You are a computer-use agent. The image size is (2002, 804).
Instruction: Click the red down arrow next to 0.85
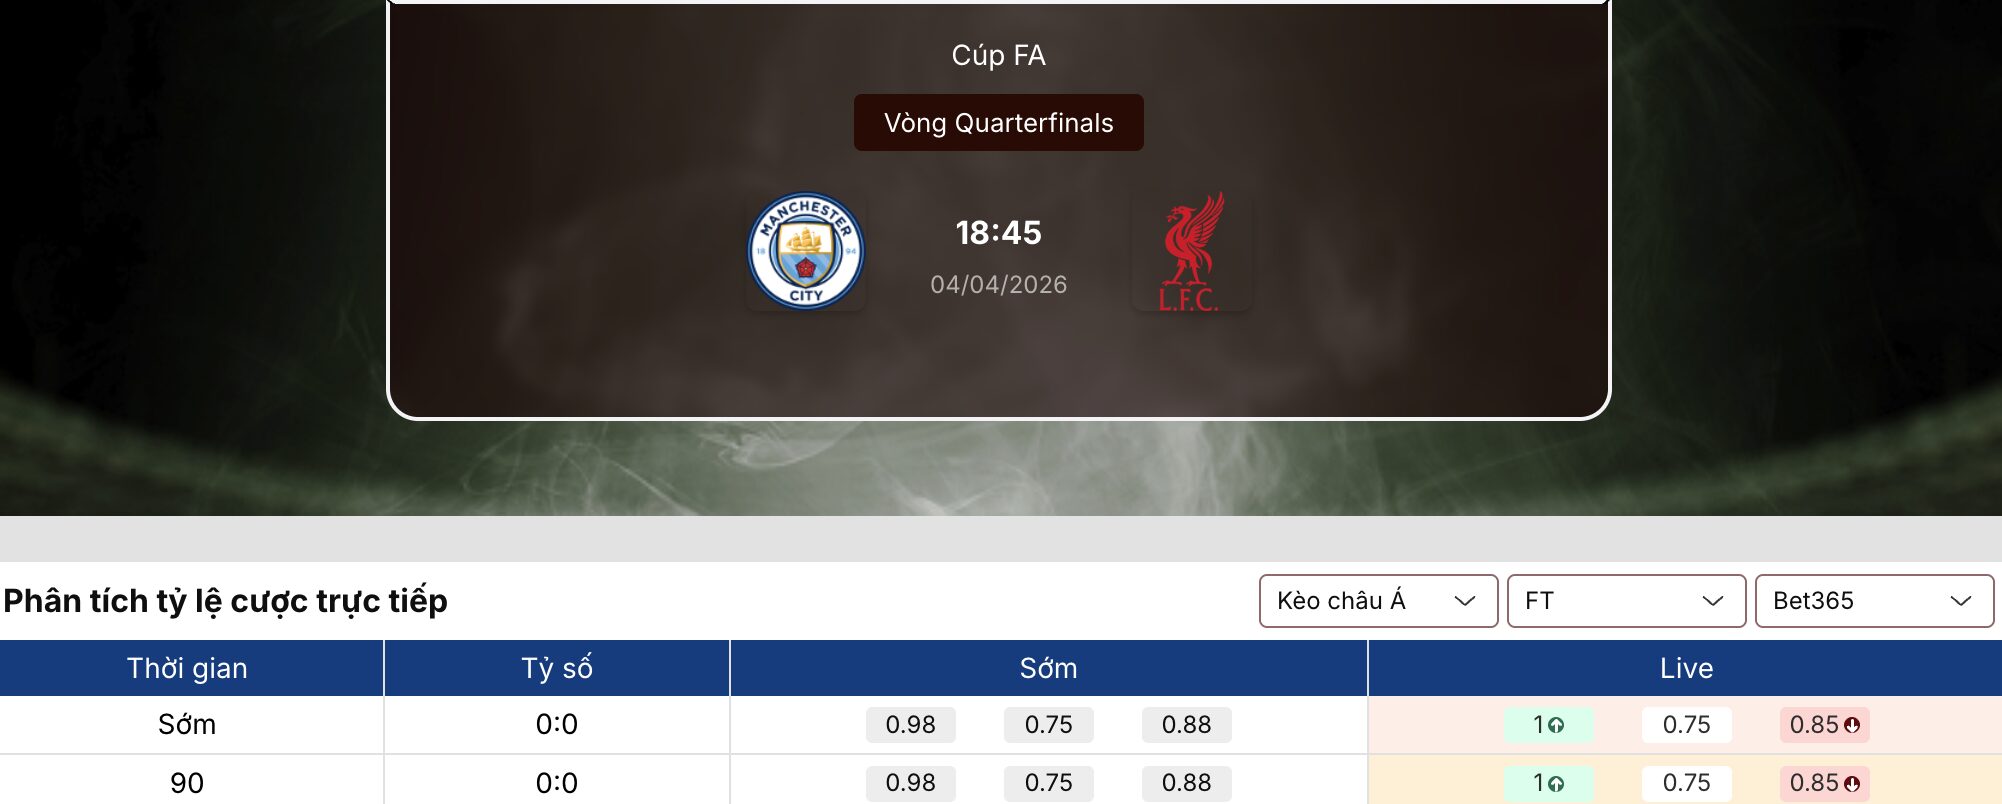pyautogui.click(x=1852, y=725)
